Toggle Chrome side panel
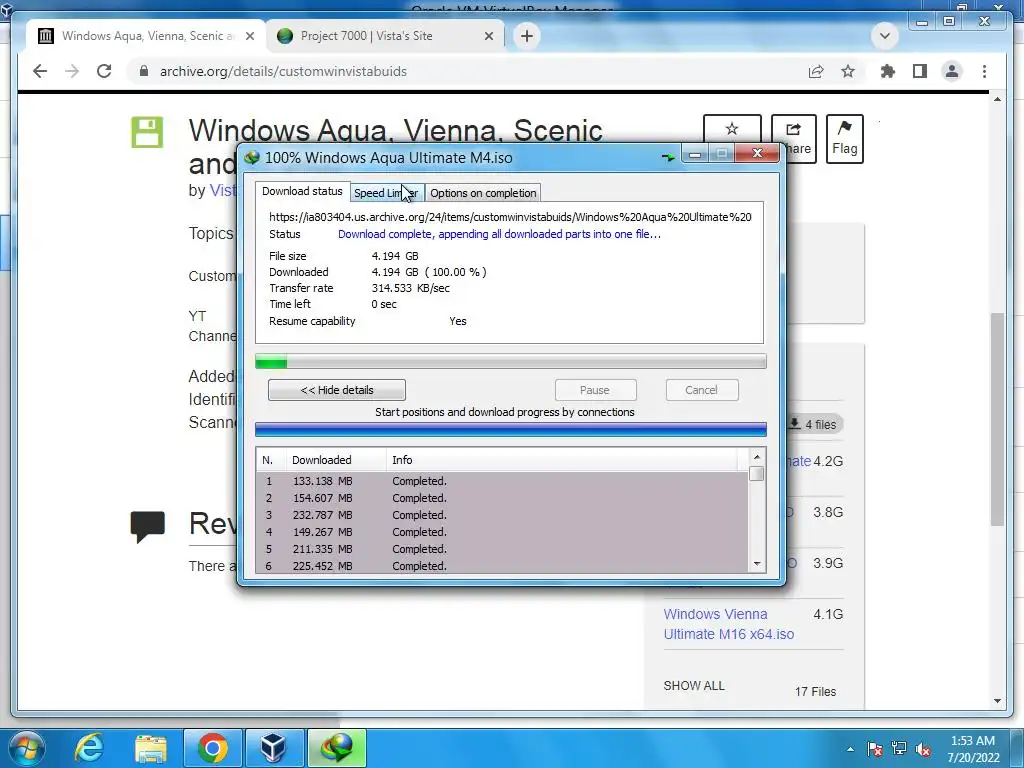Image resolution: width=1024 pixels, height=768 pixels. pos(920,71)
